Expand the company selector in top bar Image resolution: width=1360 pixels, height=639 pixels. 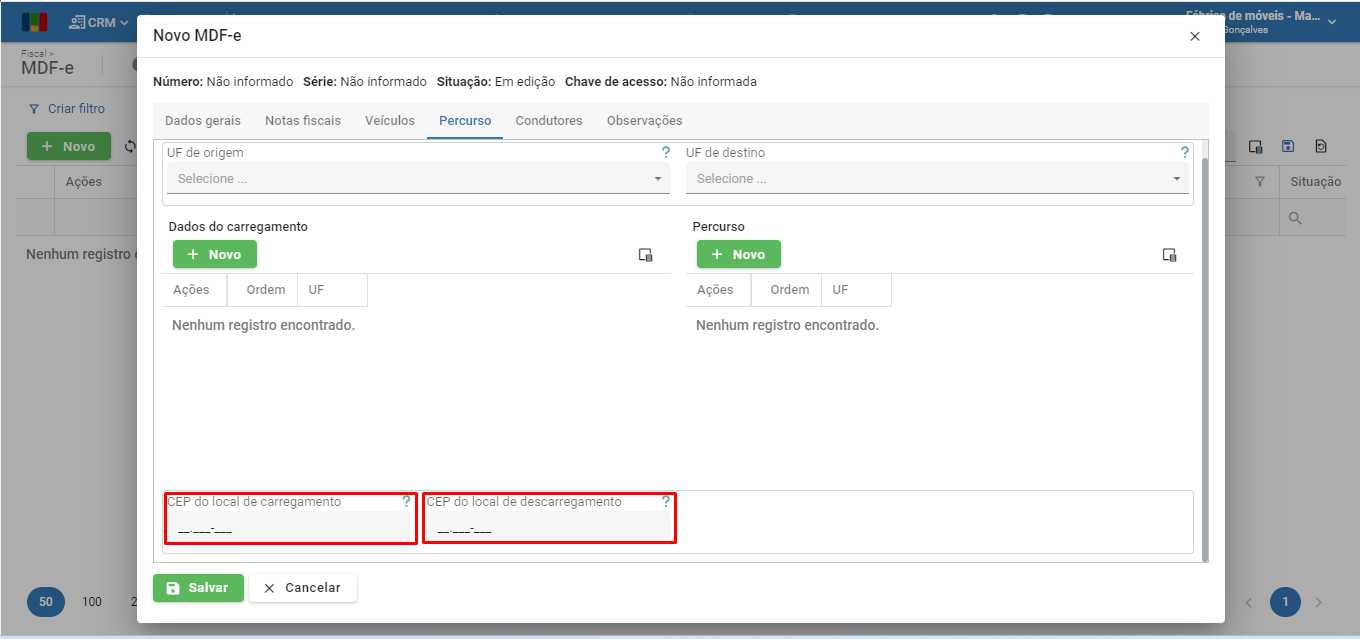[x=1331, y=22]
